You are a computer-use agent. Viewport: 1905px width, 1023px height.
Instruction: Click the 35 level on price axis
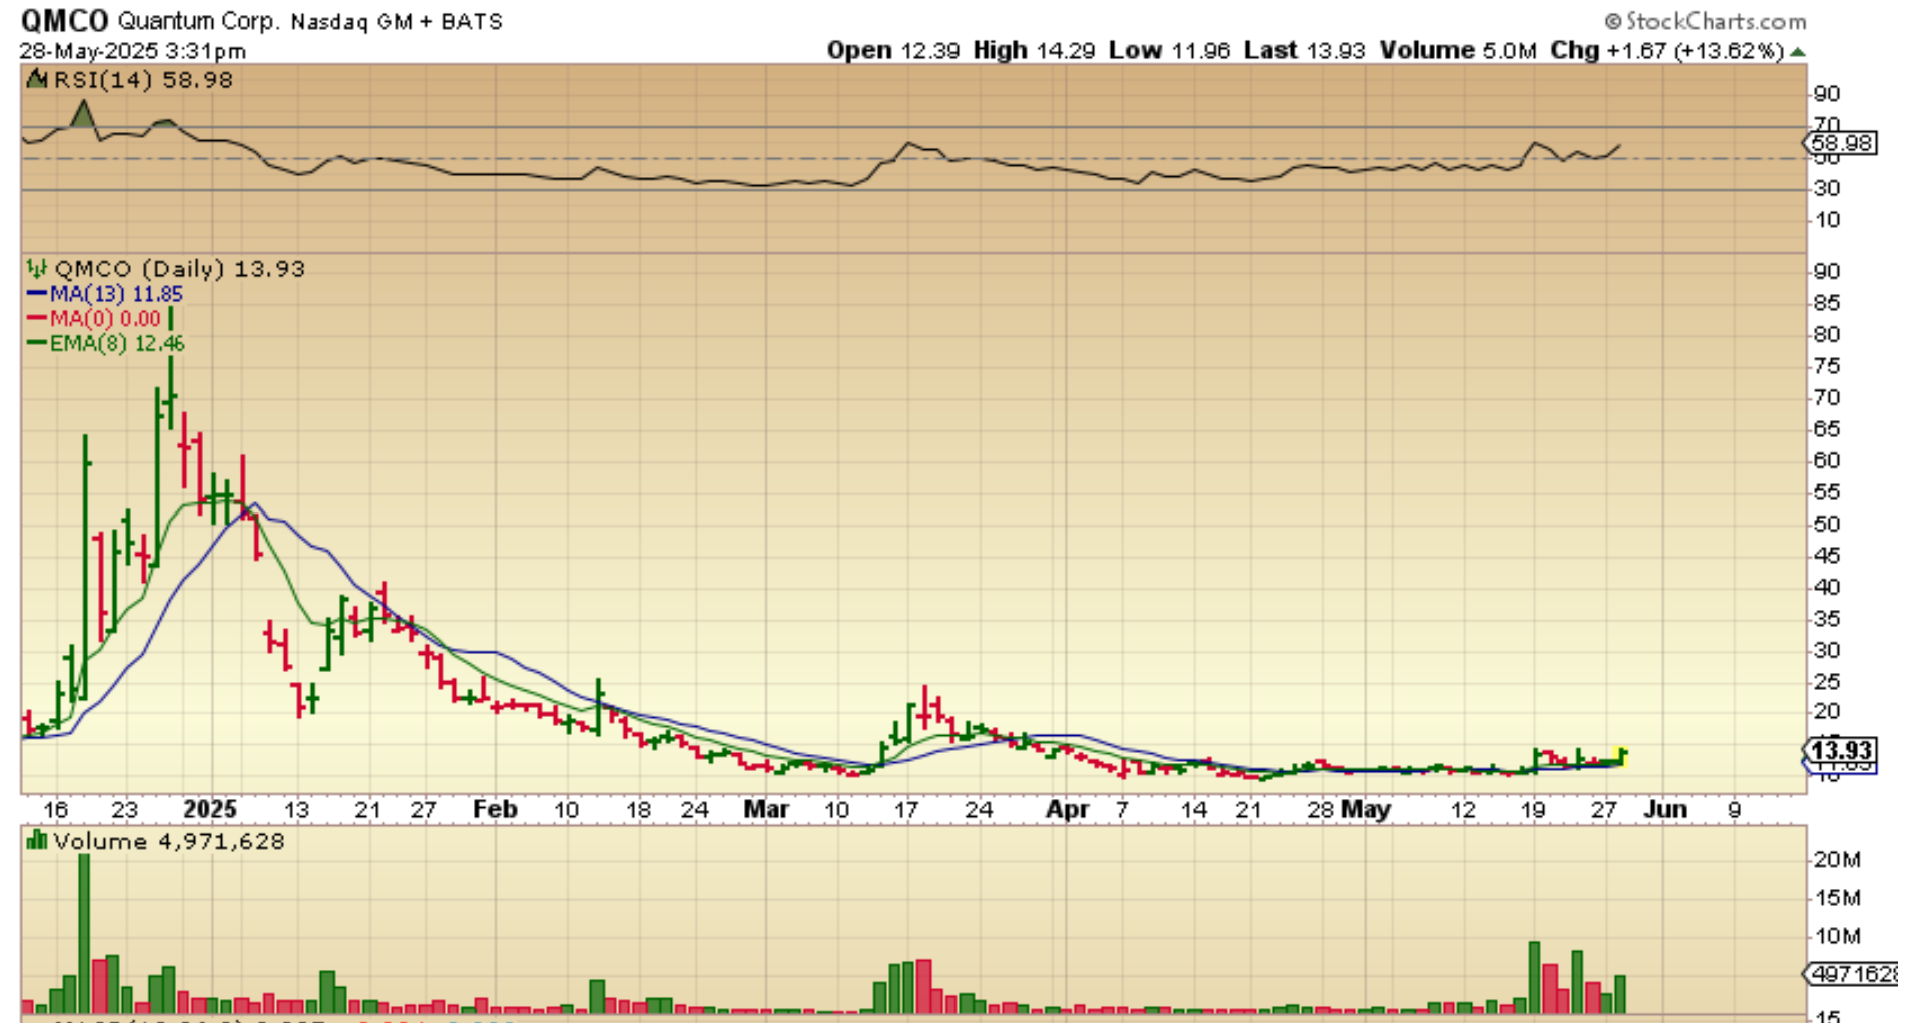[x=1827, y=619]
